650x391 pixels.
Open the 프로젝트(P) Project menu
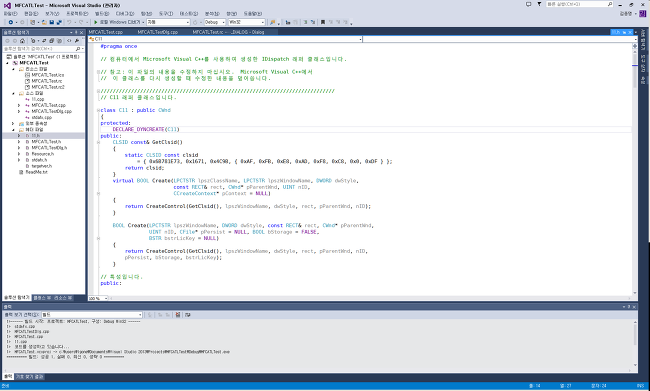click(x=77, y=14)
